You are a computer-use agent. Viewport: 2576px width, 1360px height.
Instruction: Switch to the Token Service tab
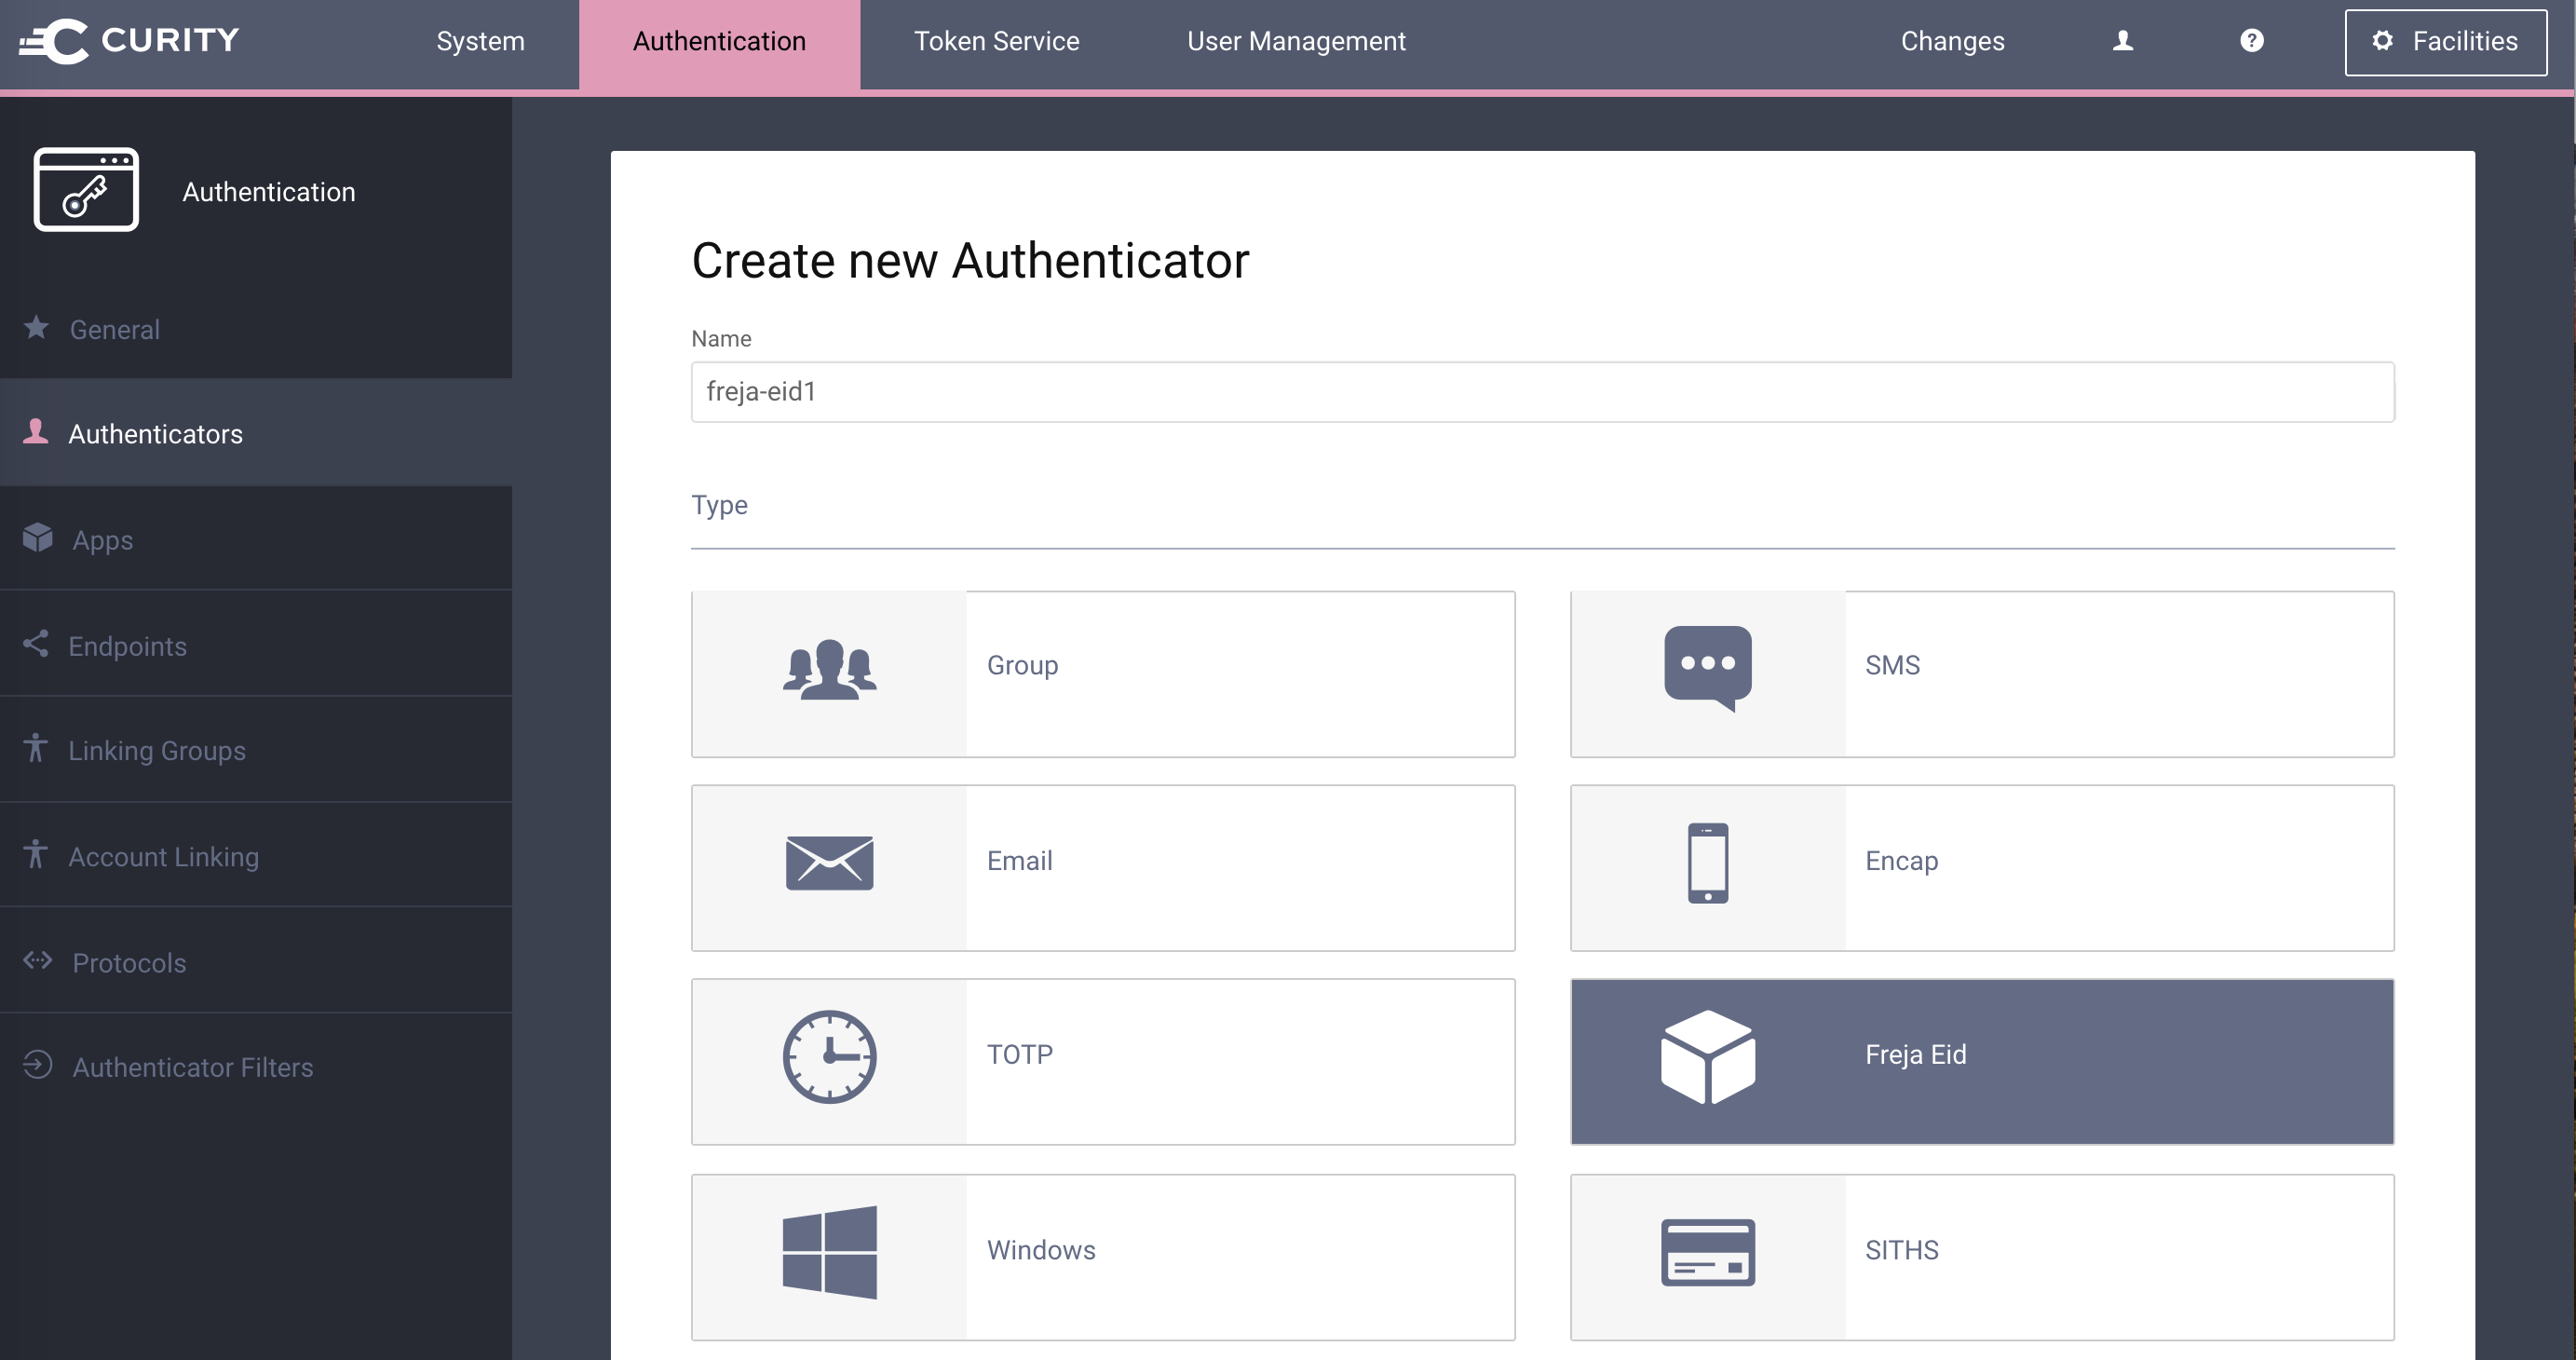tap(996, 41)
